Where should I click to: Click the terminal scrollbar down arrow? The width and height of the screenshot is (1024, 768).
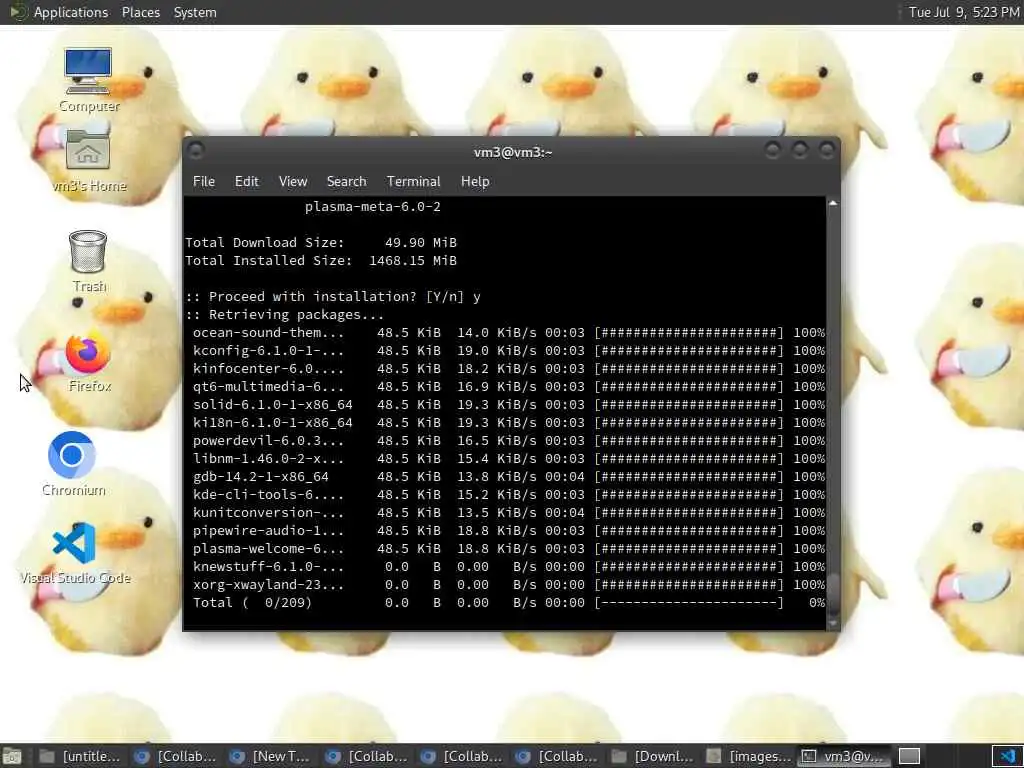pos(833,624)
